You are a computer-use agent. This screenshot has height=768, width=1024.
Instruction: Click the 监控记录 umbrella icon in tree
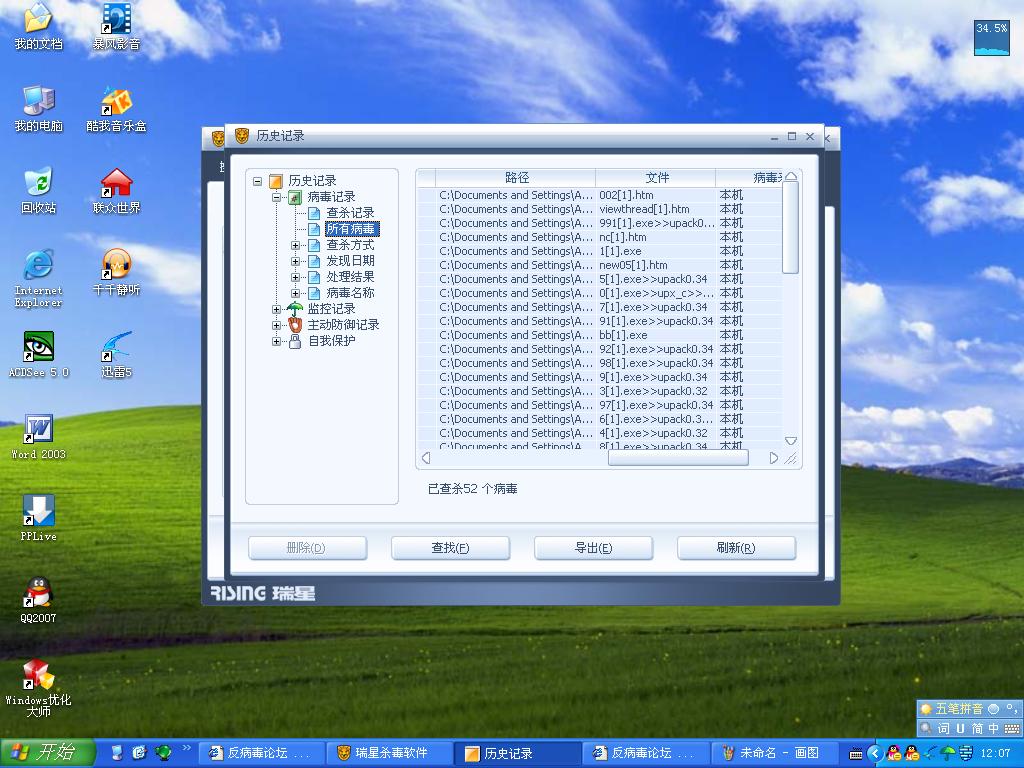pos(295,308)
